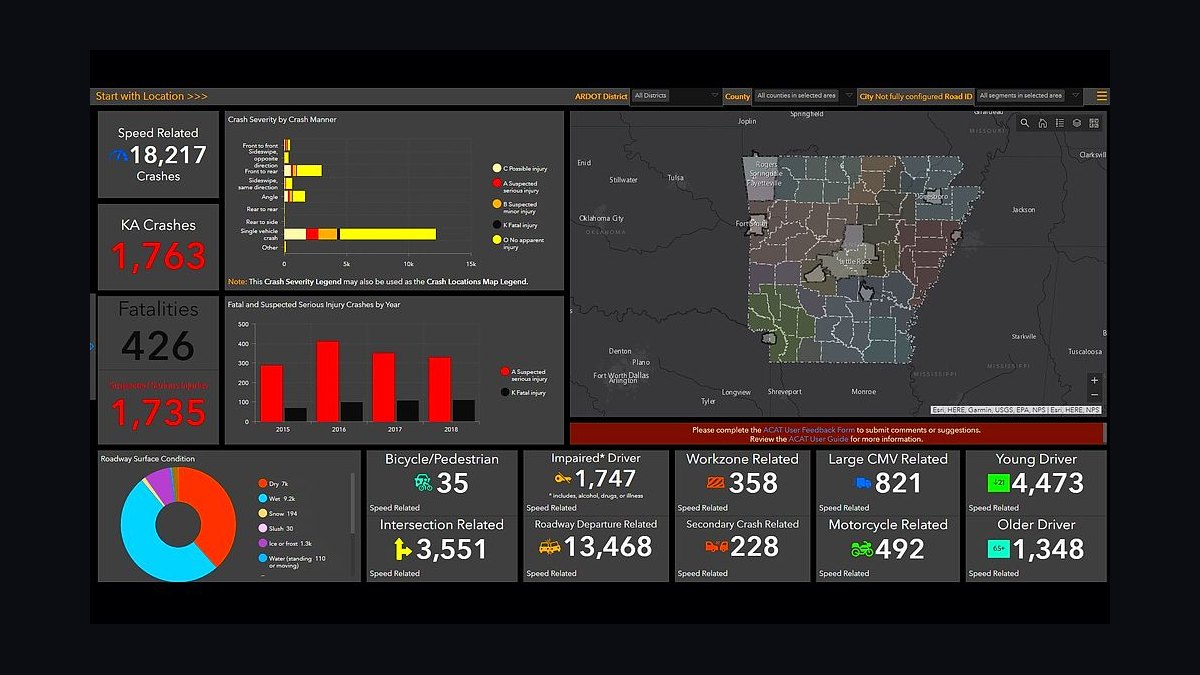Click the Slush 30 legend swatch
The height and width of the screenshot is (675, 1200).
click(x=262, y=528)
